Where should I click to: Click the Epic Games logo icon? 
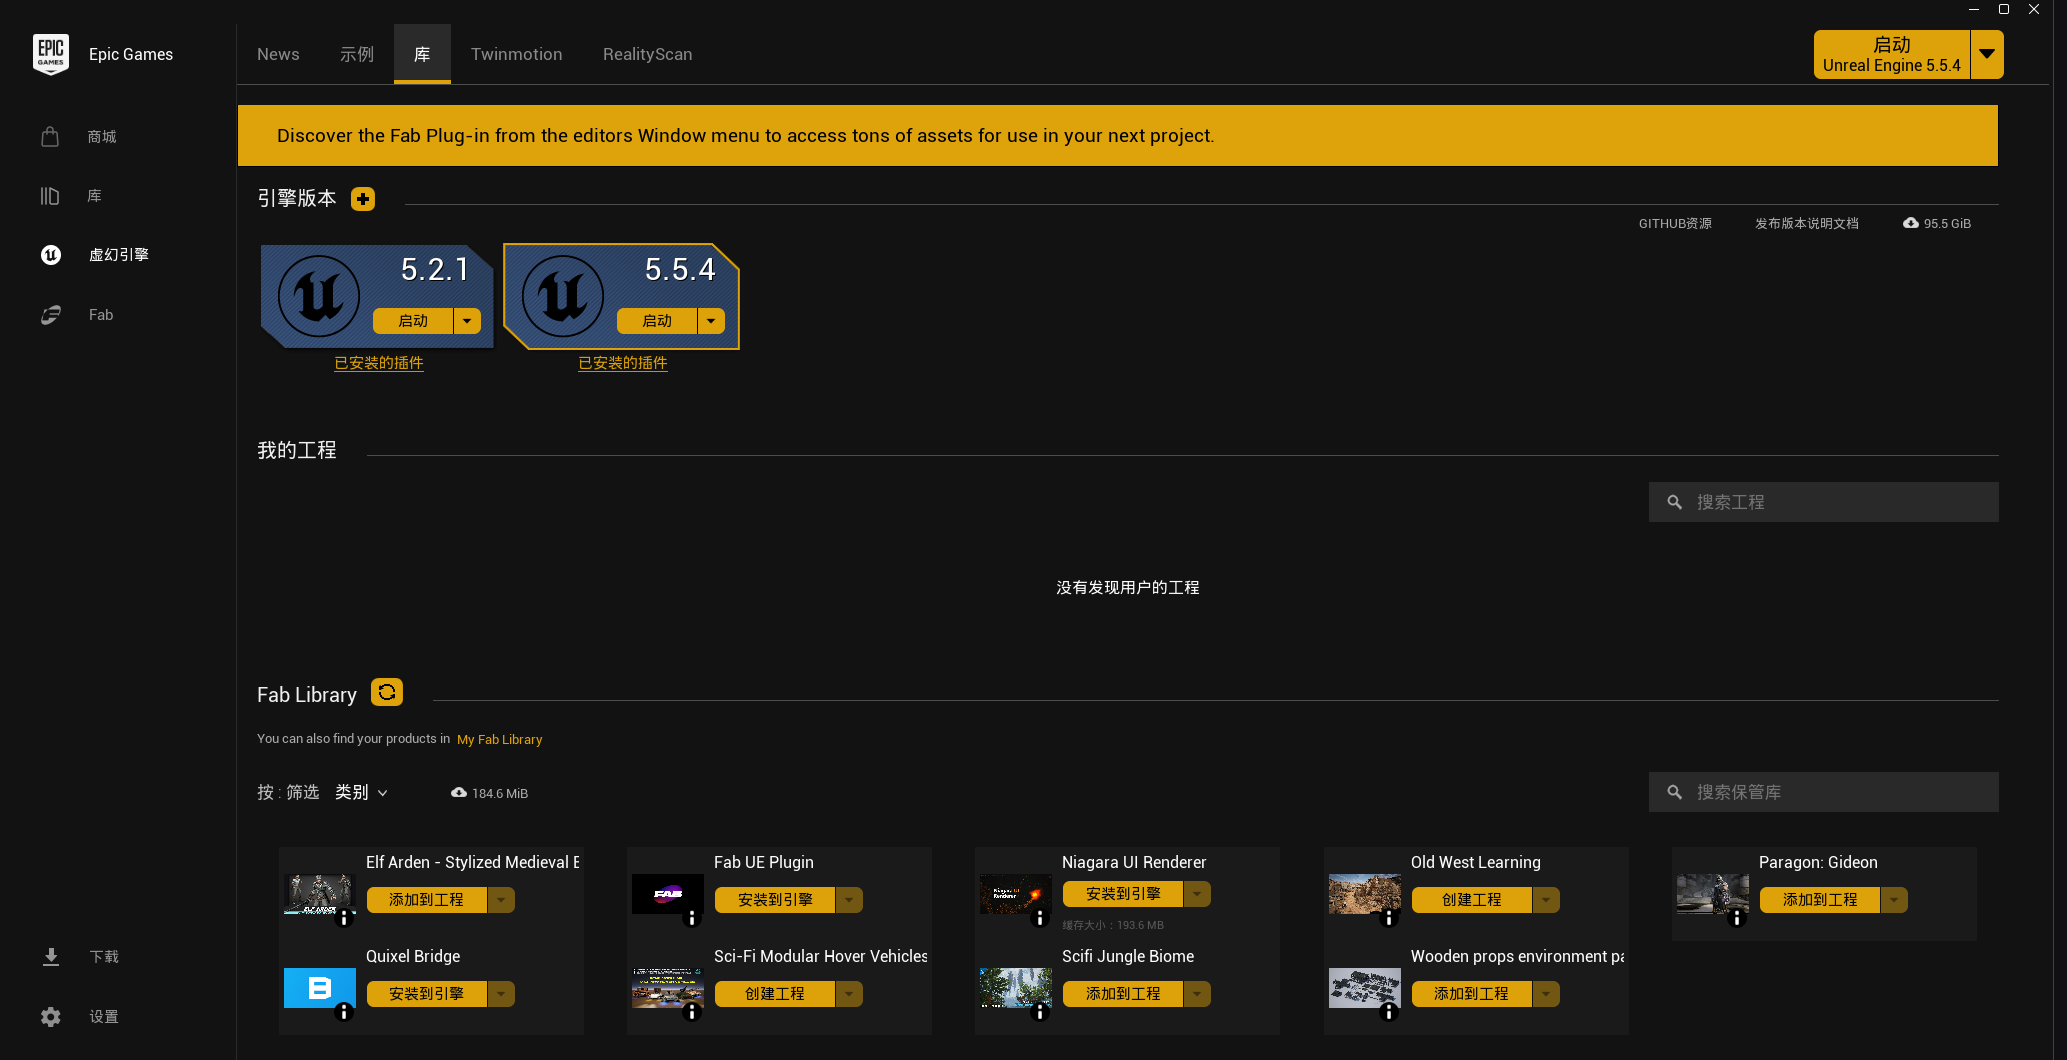click(51, 54)
